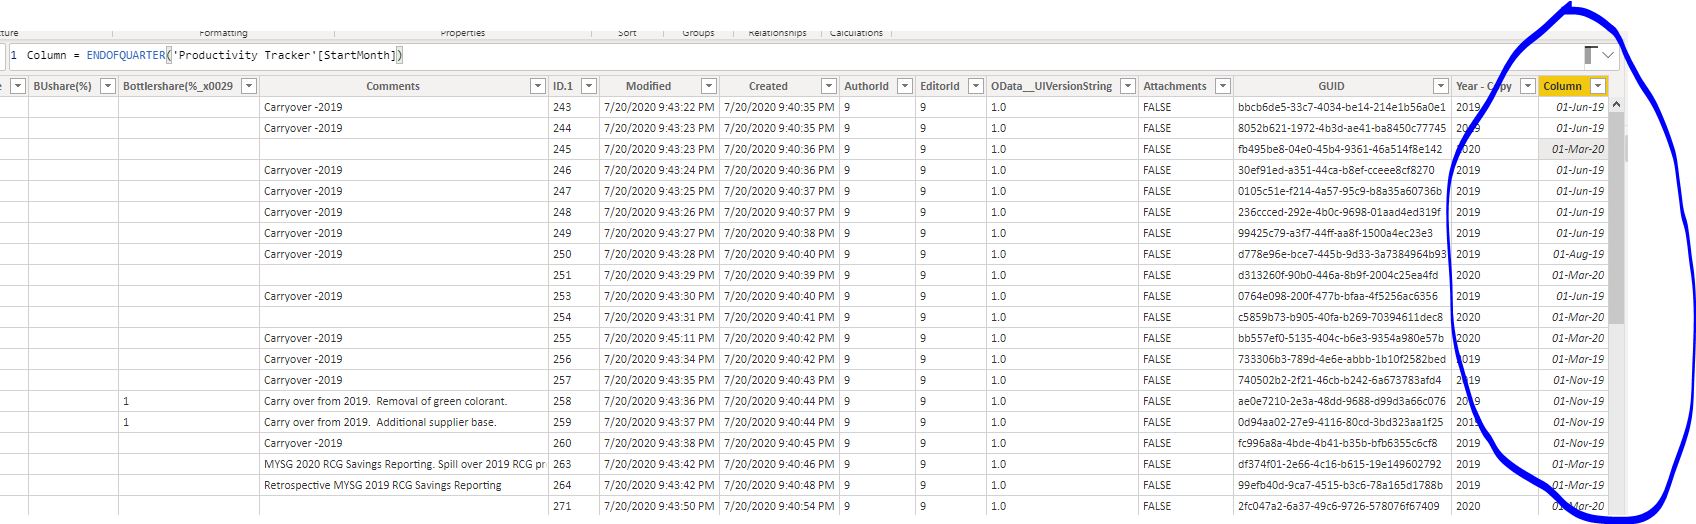Click Modified cell '7/20/2020 9:43:50 PM'
The height and width of the screenshot is (524, 1696).
(x=659, y=506)
